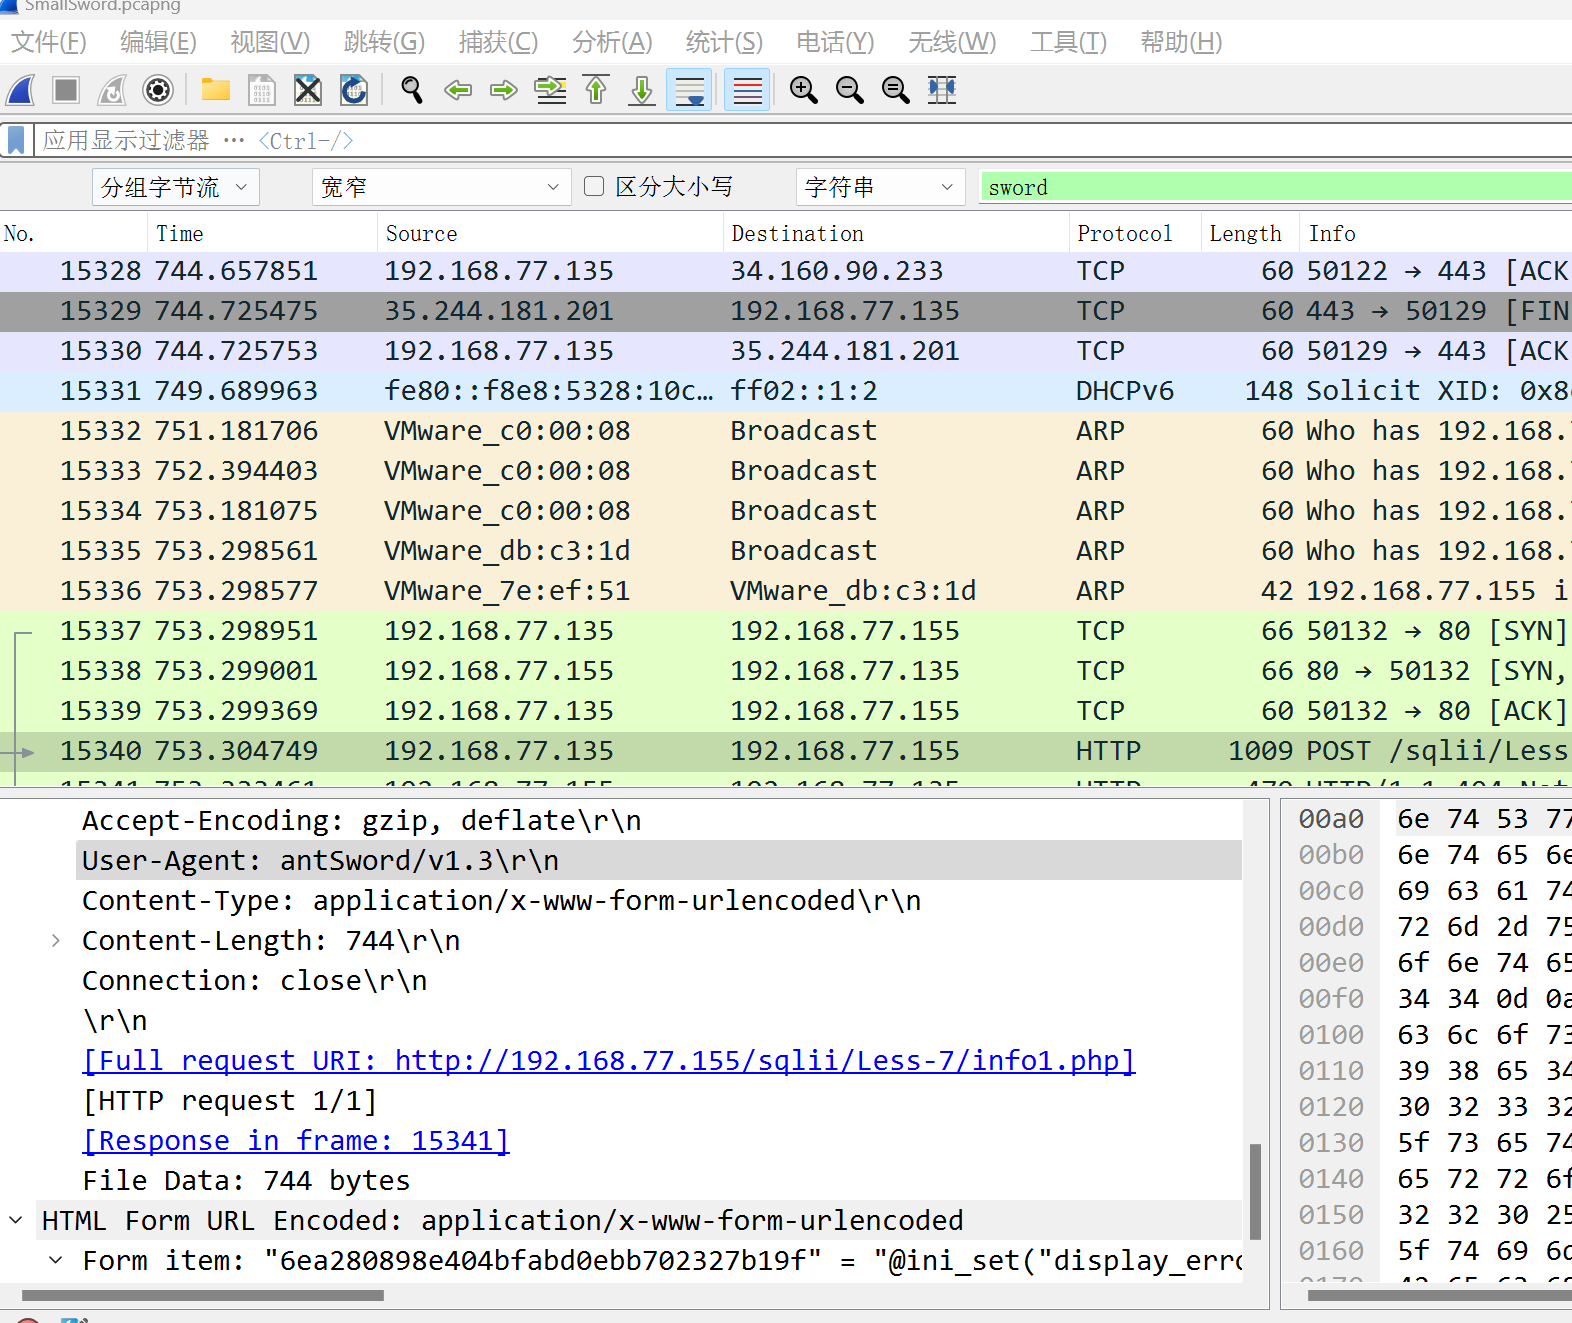The height and width of the screenshot is (1323, 1572).
Task: Reset packet text to normal size
Action: pyautogui.click(x=896, y=90)
